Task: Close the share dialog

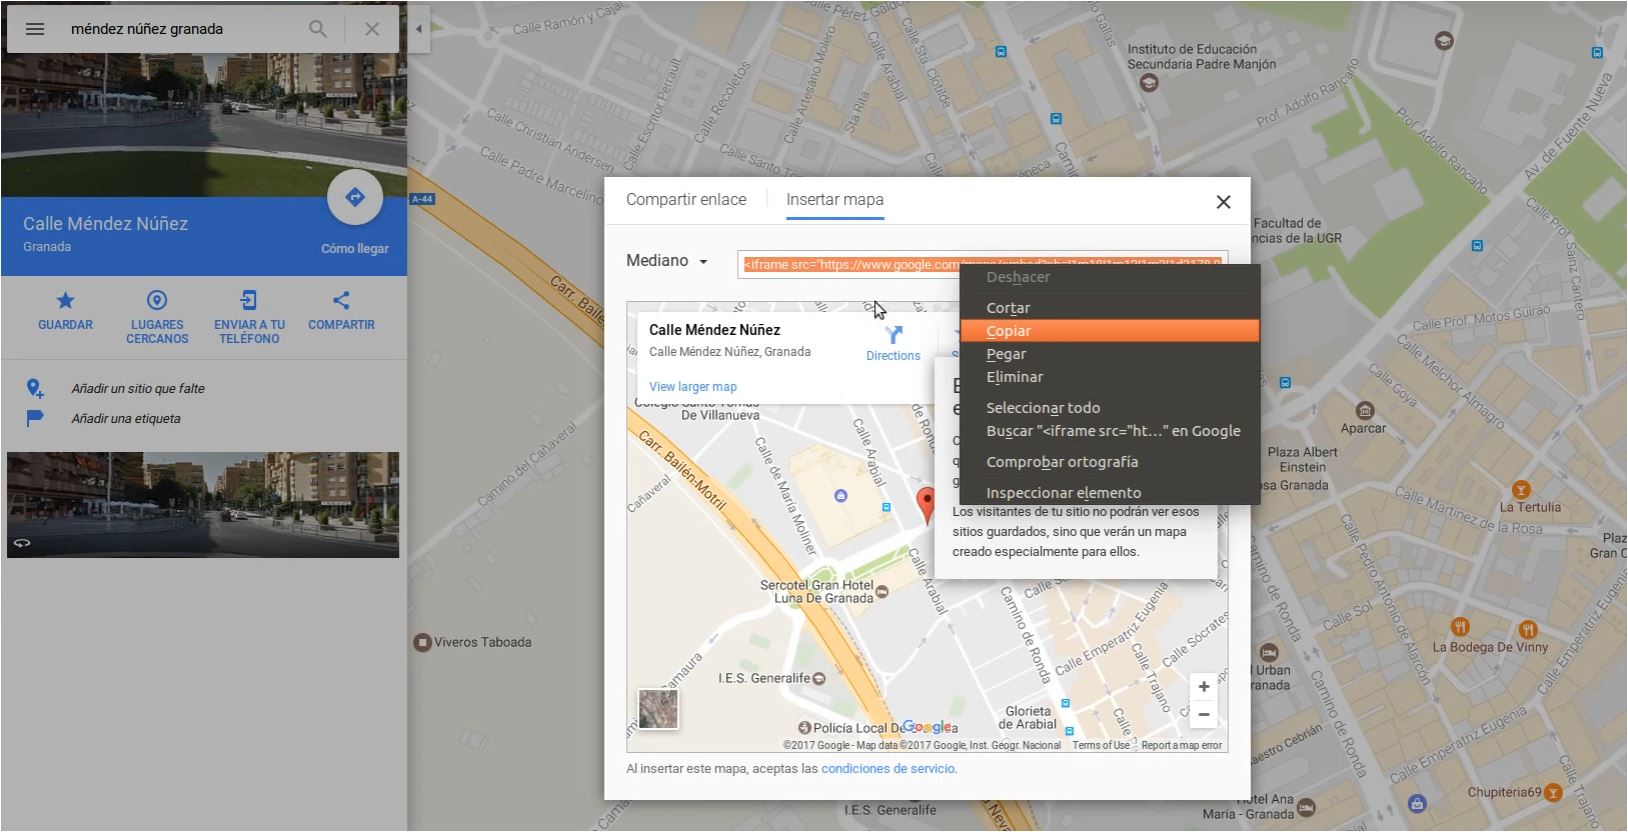Action: pyautogui.click(x=1223, y=202)
